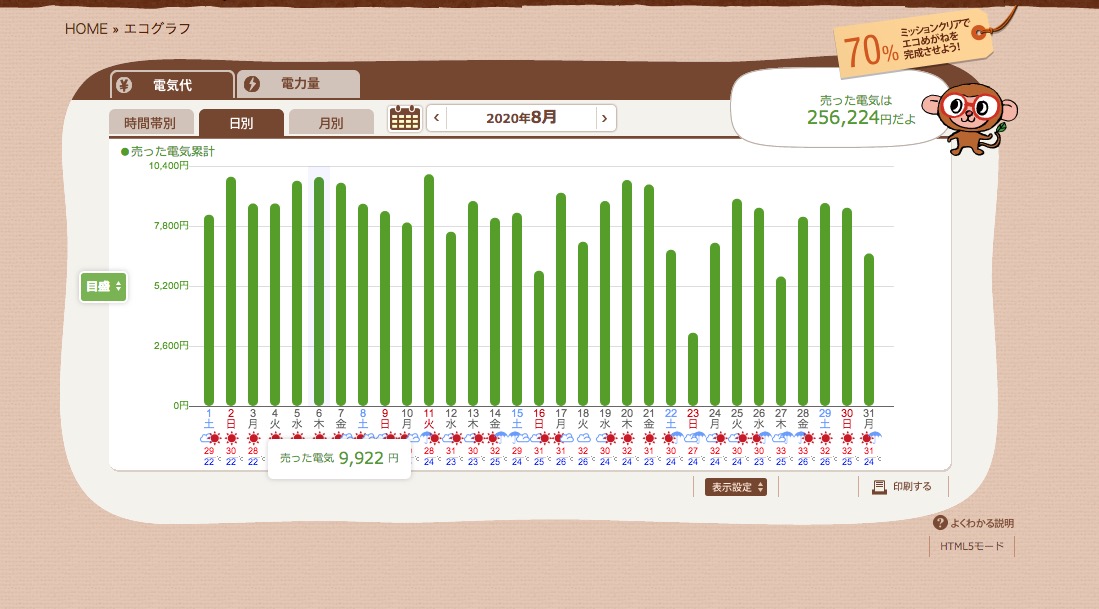
Task: Go to the next month arrow
Action: coord(605,118)
